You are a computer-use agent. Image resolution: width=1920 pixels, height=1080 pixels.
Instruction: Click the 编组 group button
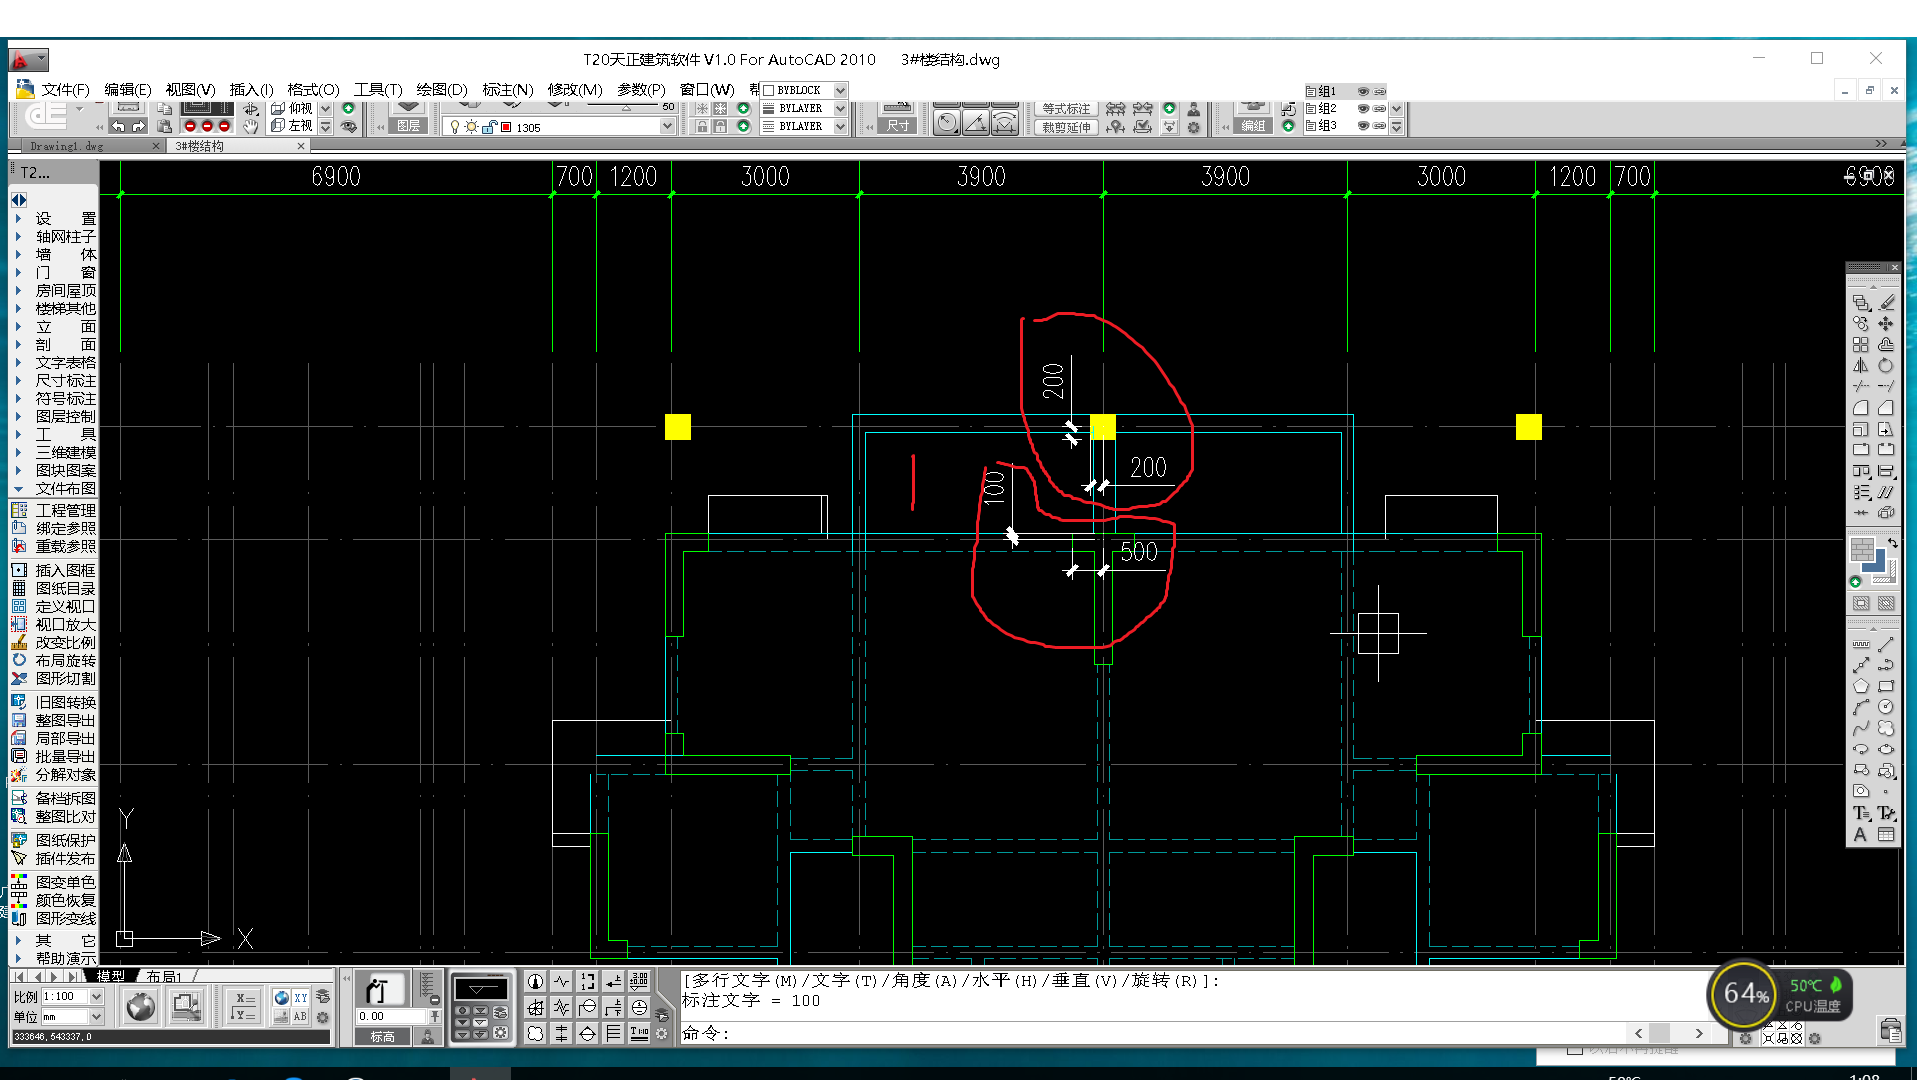click(x=1253, y=126)
